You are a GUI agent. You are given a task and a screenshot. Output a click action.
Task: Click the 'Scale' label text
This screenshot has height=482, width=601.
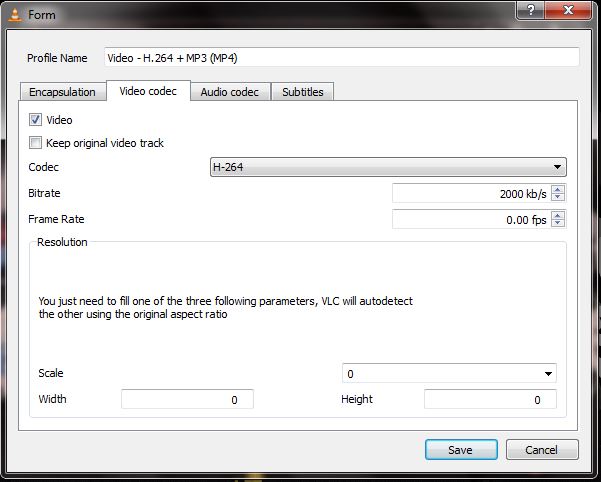(x=51, y=373)
